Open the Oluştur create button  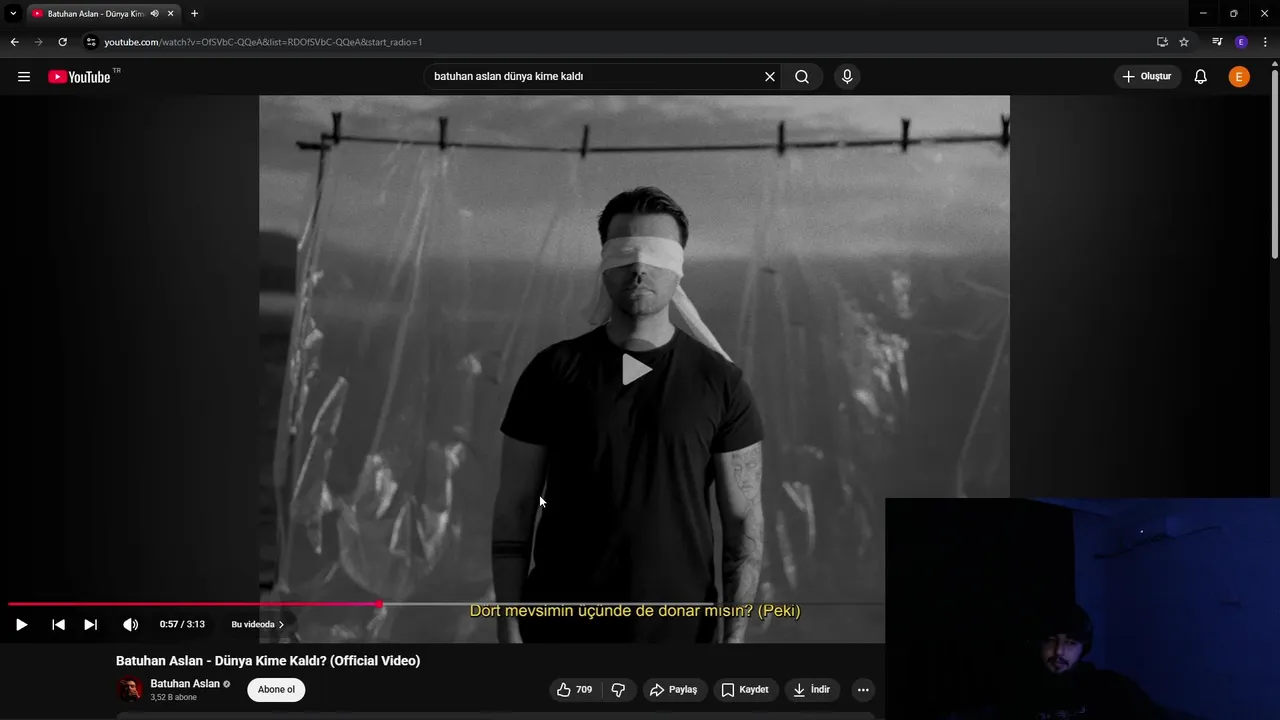click(1148, 77)
